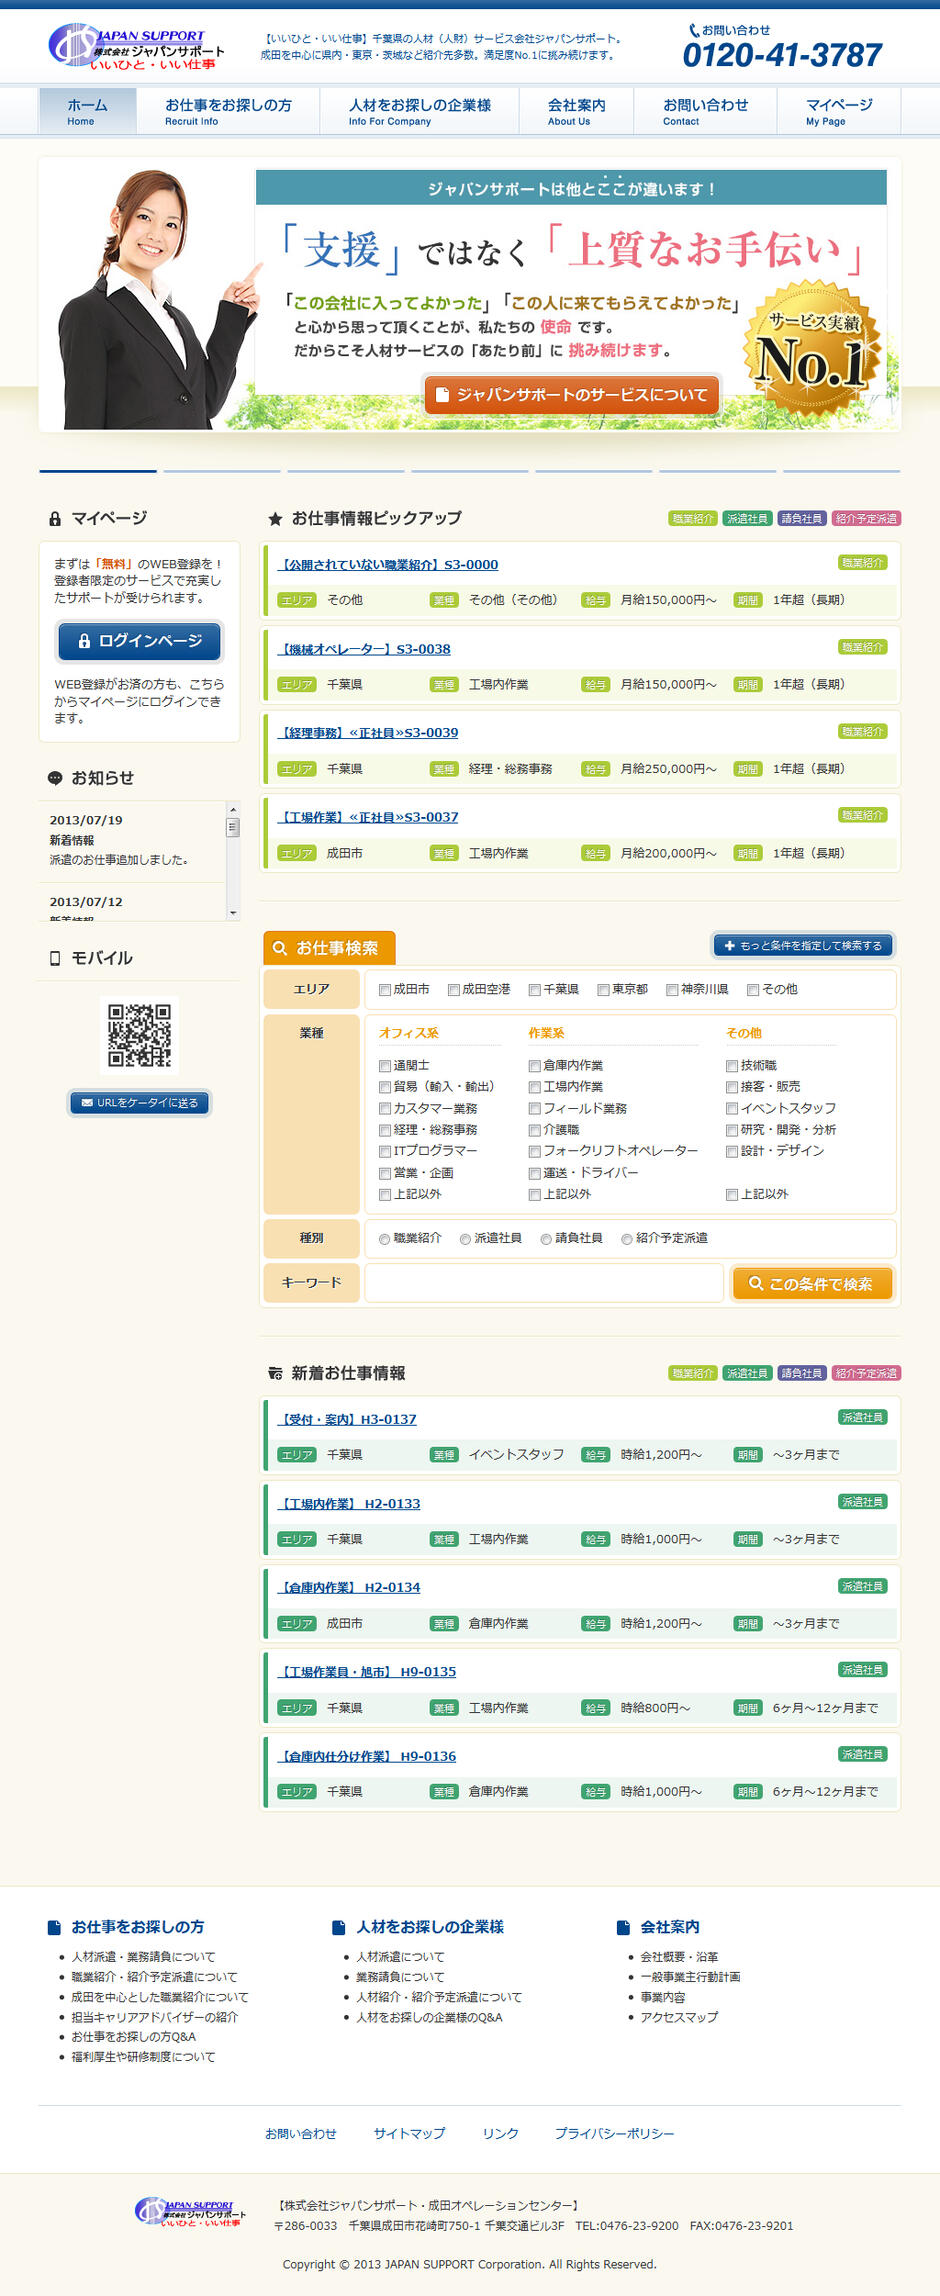Image resolution: width=940 pixels, height=2296 pixels.
Task: Click the document icon beside footer 会社案内
Action: pos(623,1927)
